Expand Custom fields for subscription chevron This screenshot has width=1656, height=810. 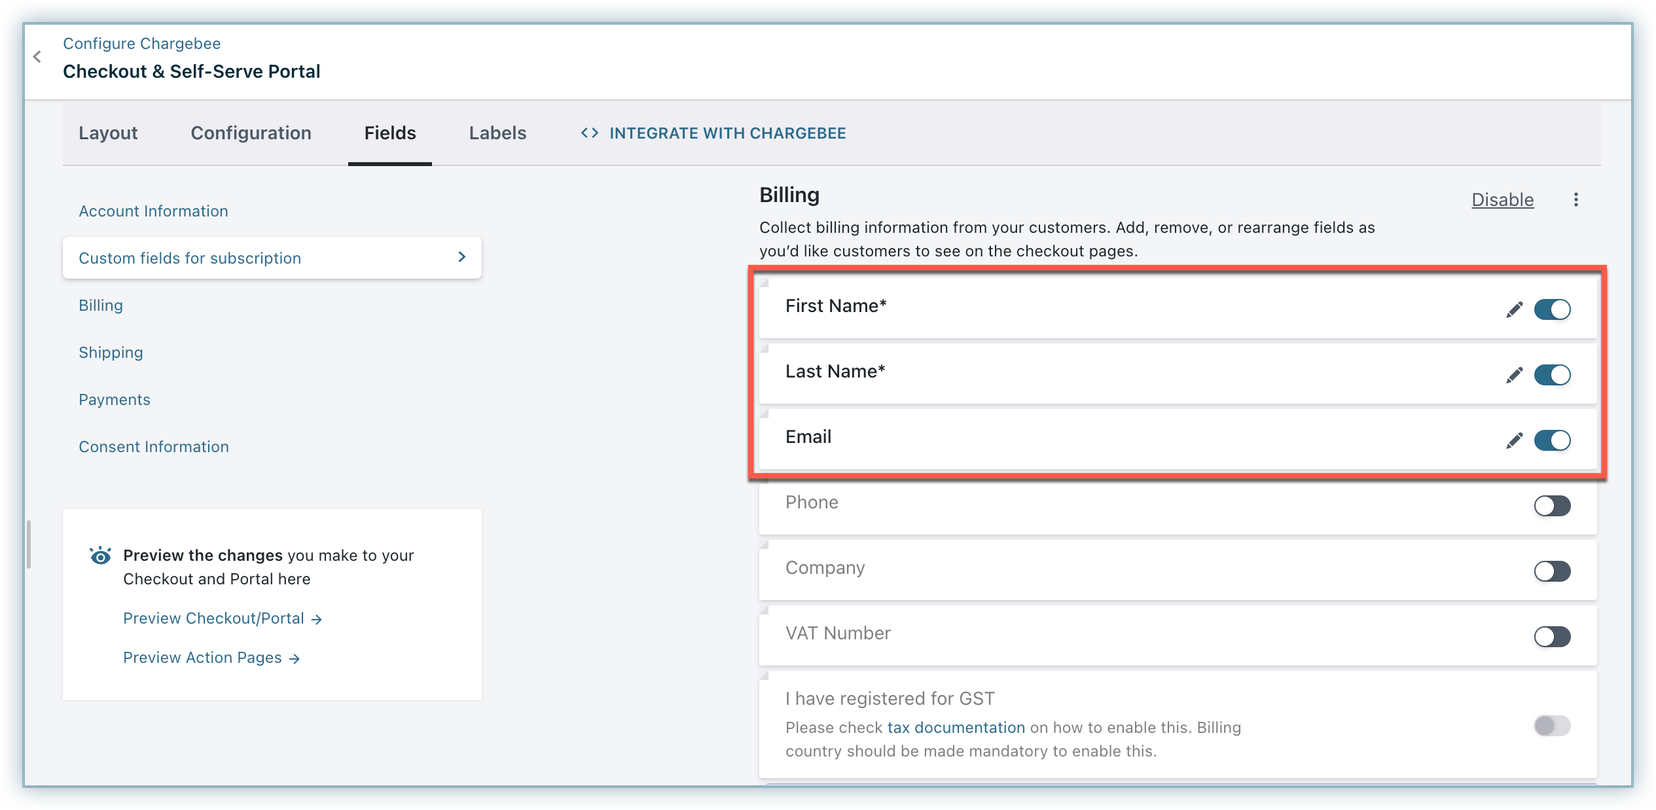tap(461, 258)
